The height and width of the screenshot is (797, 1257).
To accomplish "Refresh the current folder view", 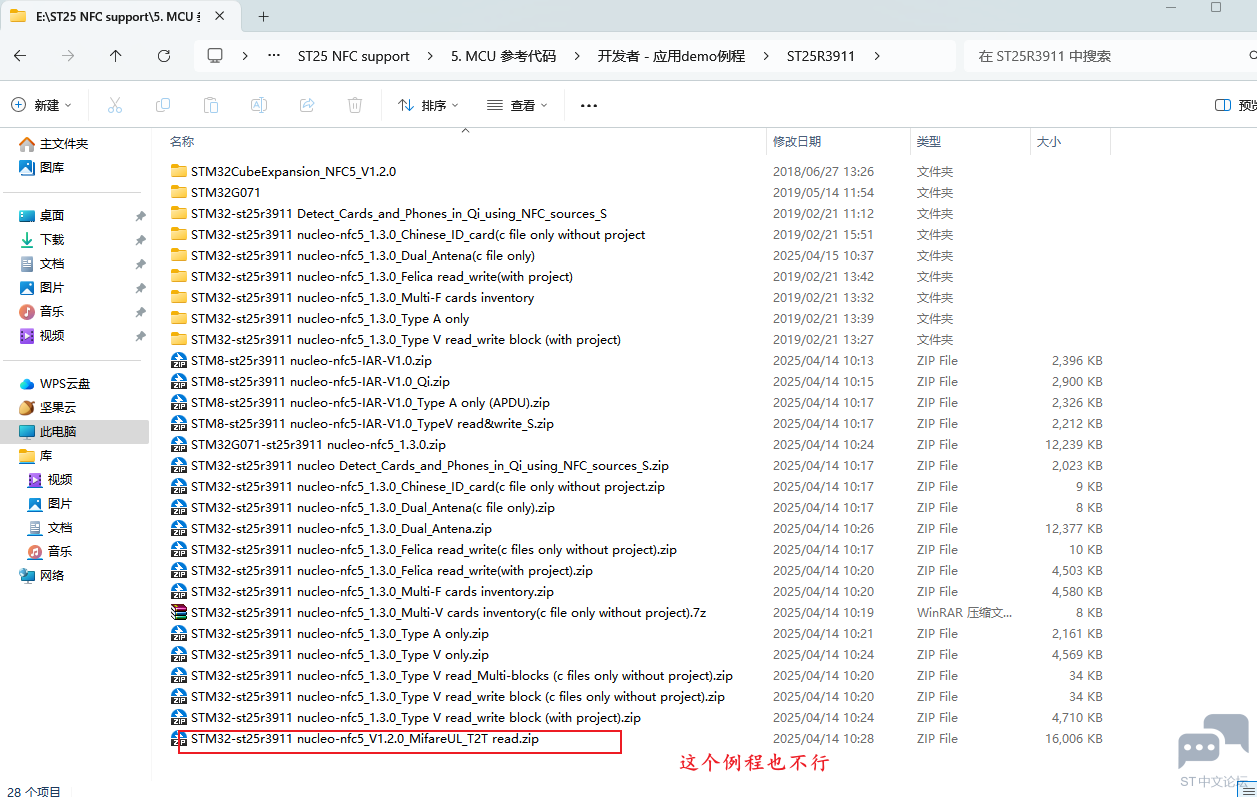I will pyautogui.click(x=164, y=56).
